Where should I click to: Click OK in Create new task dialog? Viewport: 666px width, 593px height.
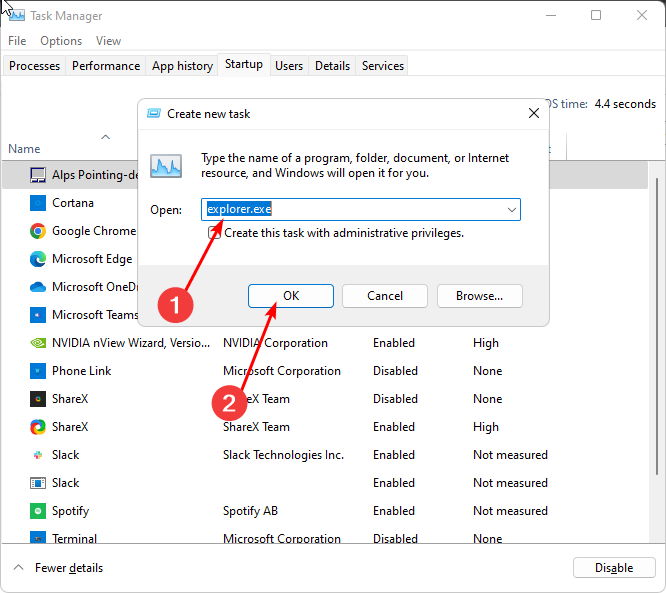pyautogui.click(x=291, y=296)
